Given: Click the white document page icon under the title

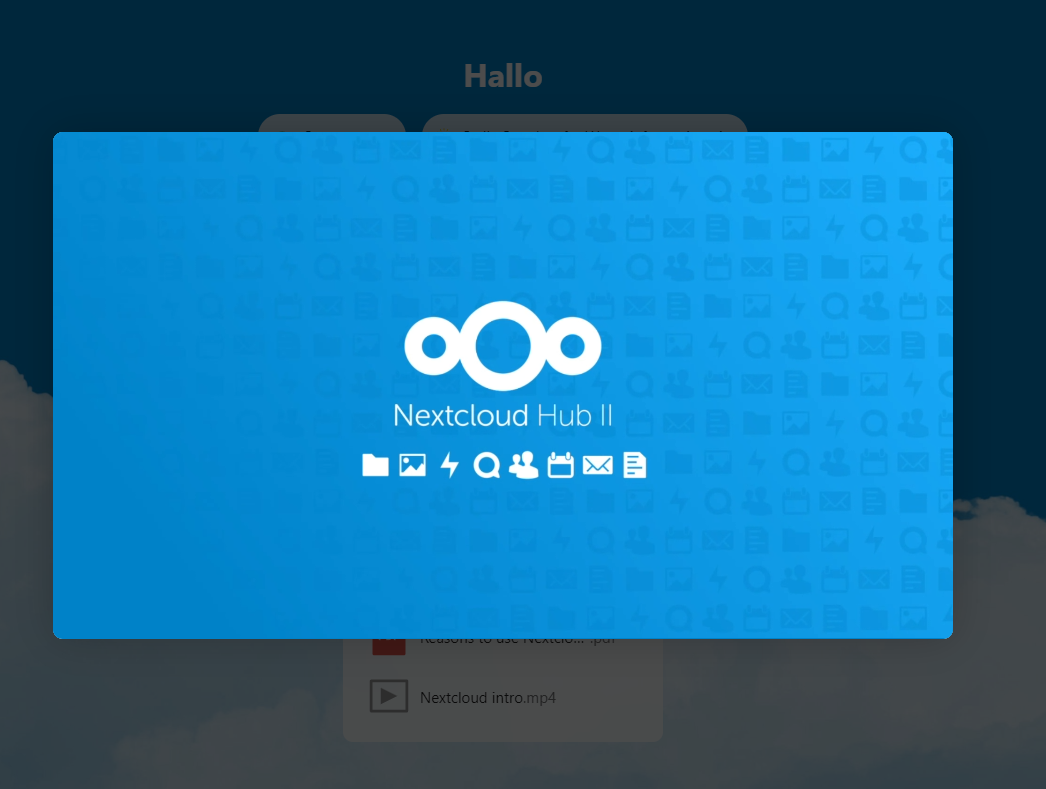Looking at the screenshot, I should tap(634, 465).
